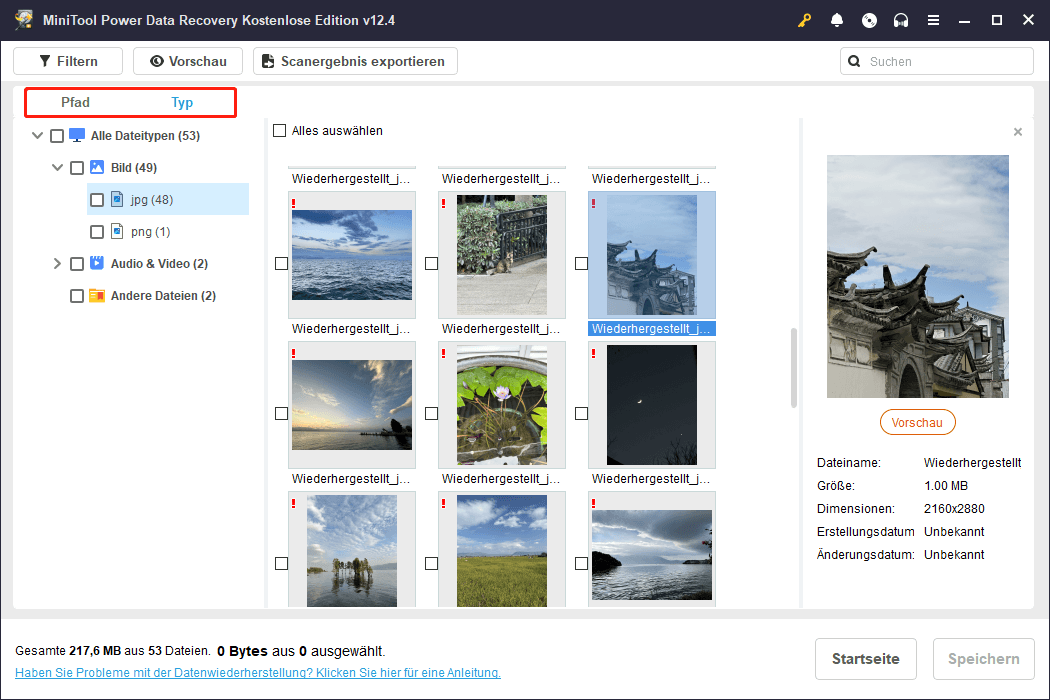Screen dimensions: 1050x700
Task: Check the Andere Dateien (2) checkbox
Action: click(77, 296)
